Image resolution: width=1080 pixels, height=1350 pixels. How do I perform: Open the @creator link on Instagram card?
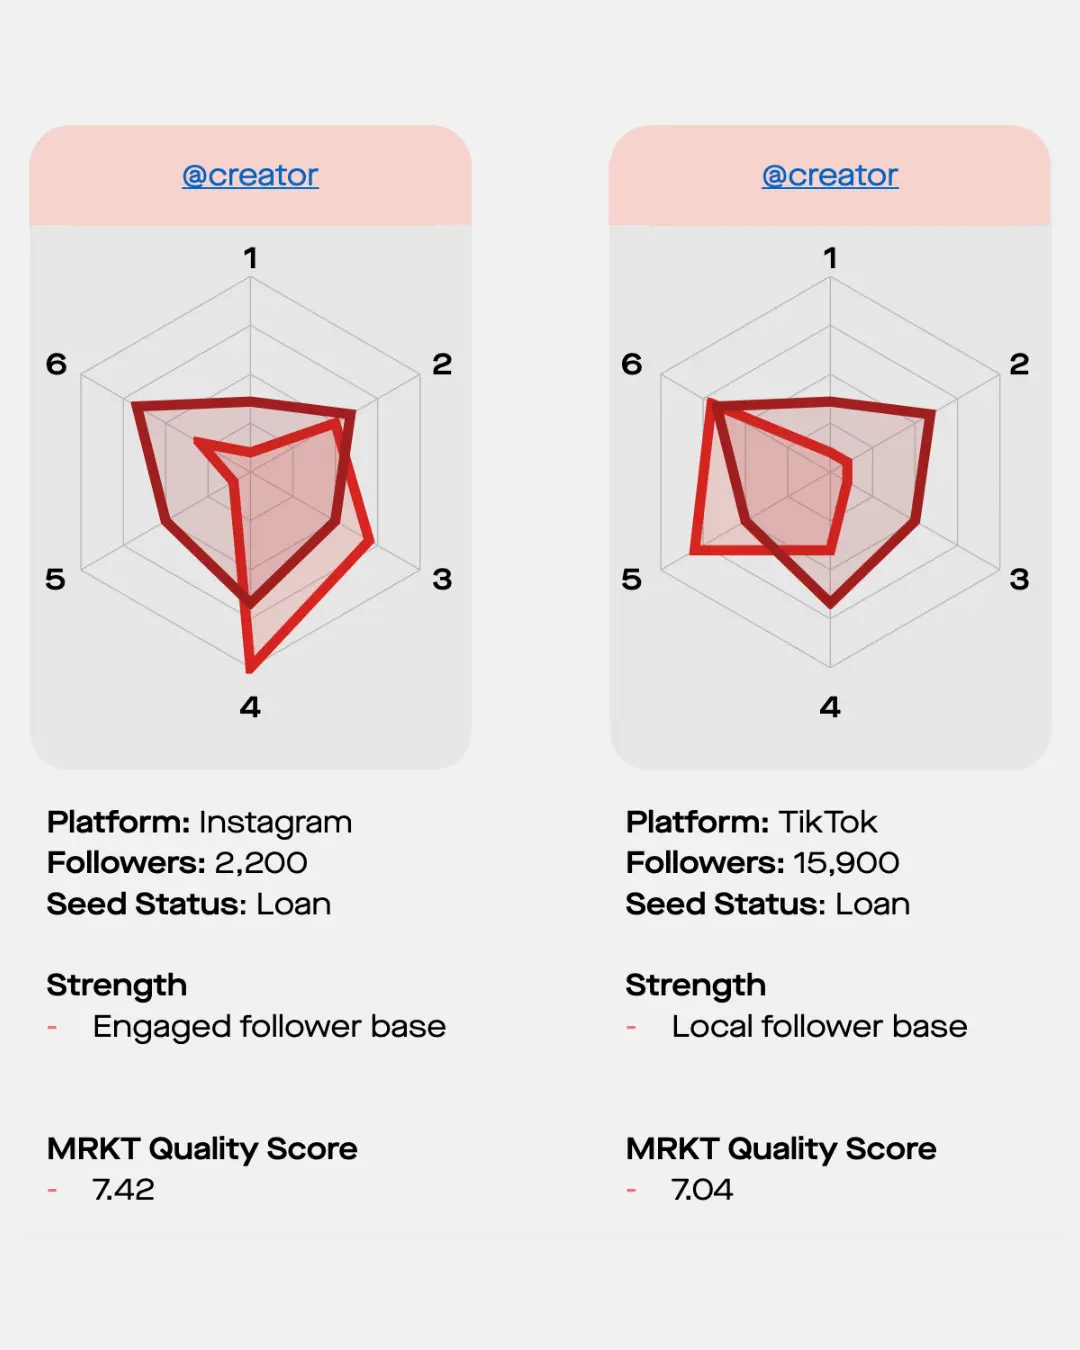(x=250, y=175)
